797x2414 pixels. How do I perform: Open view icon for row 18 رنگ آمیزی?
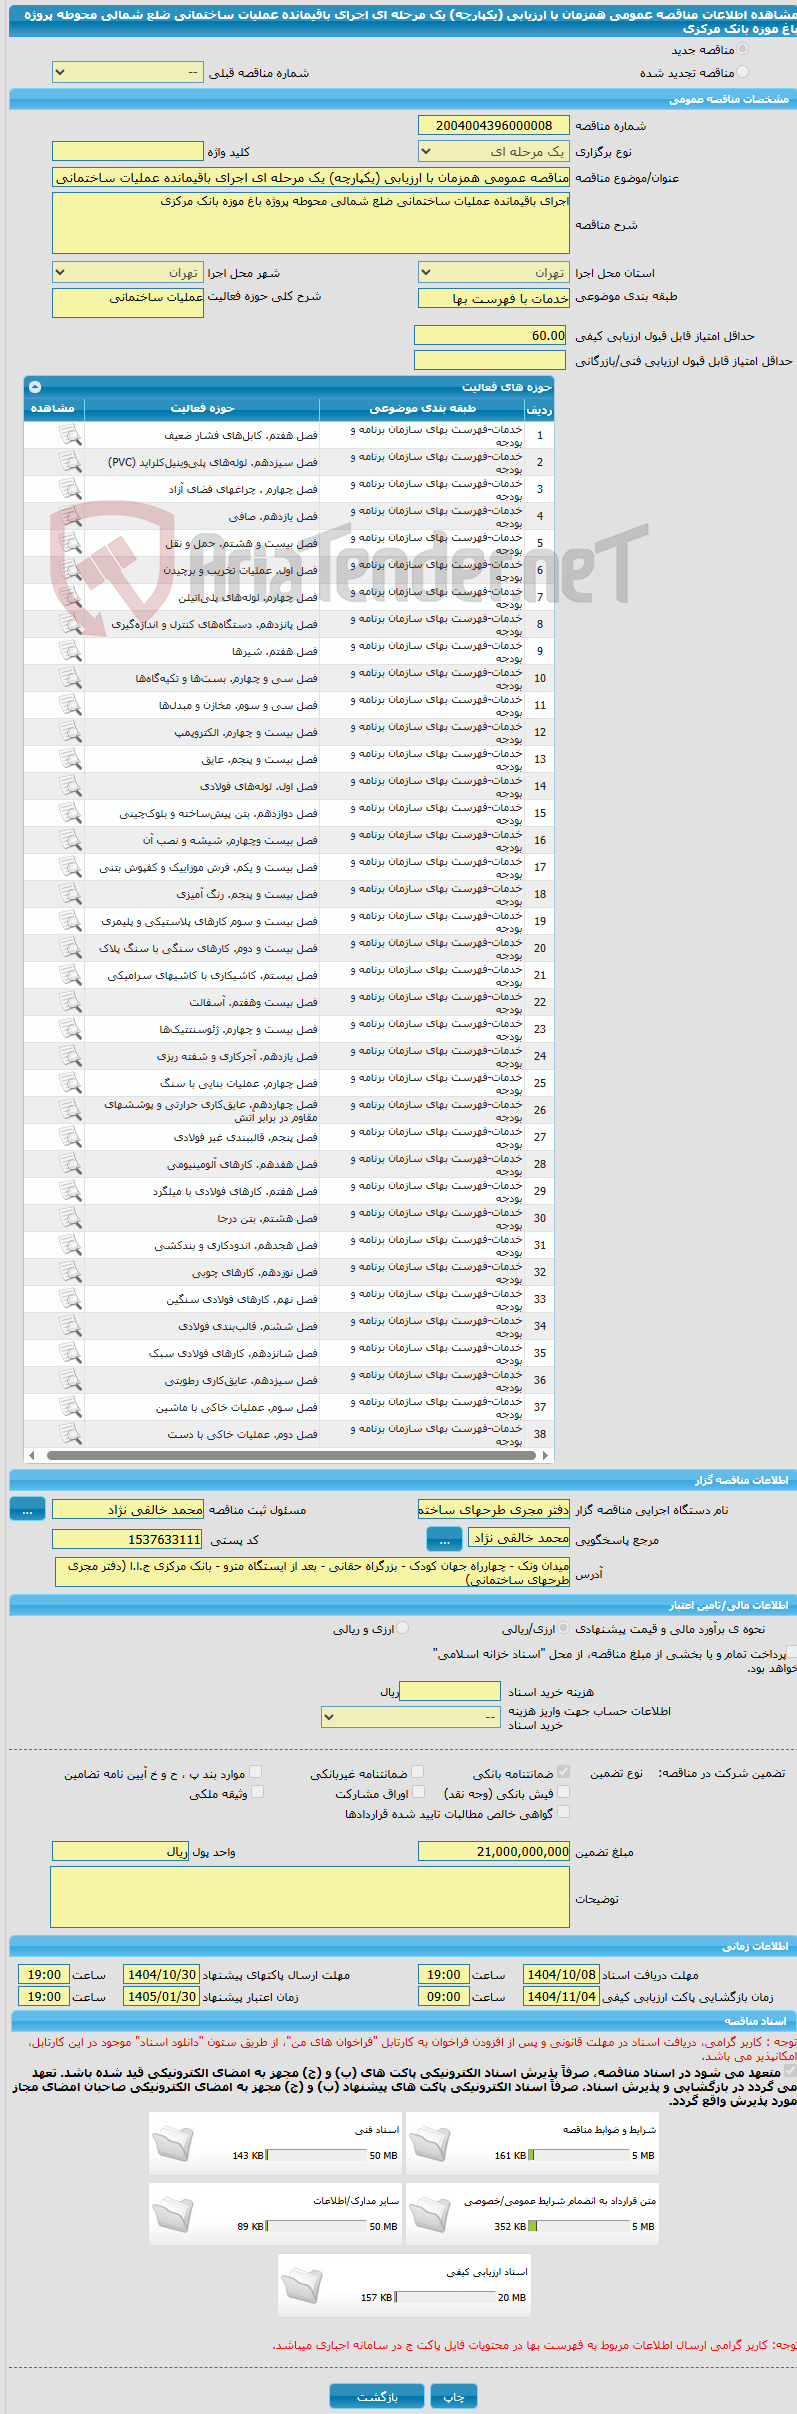(70, 894)
